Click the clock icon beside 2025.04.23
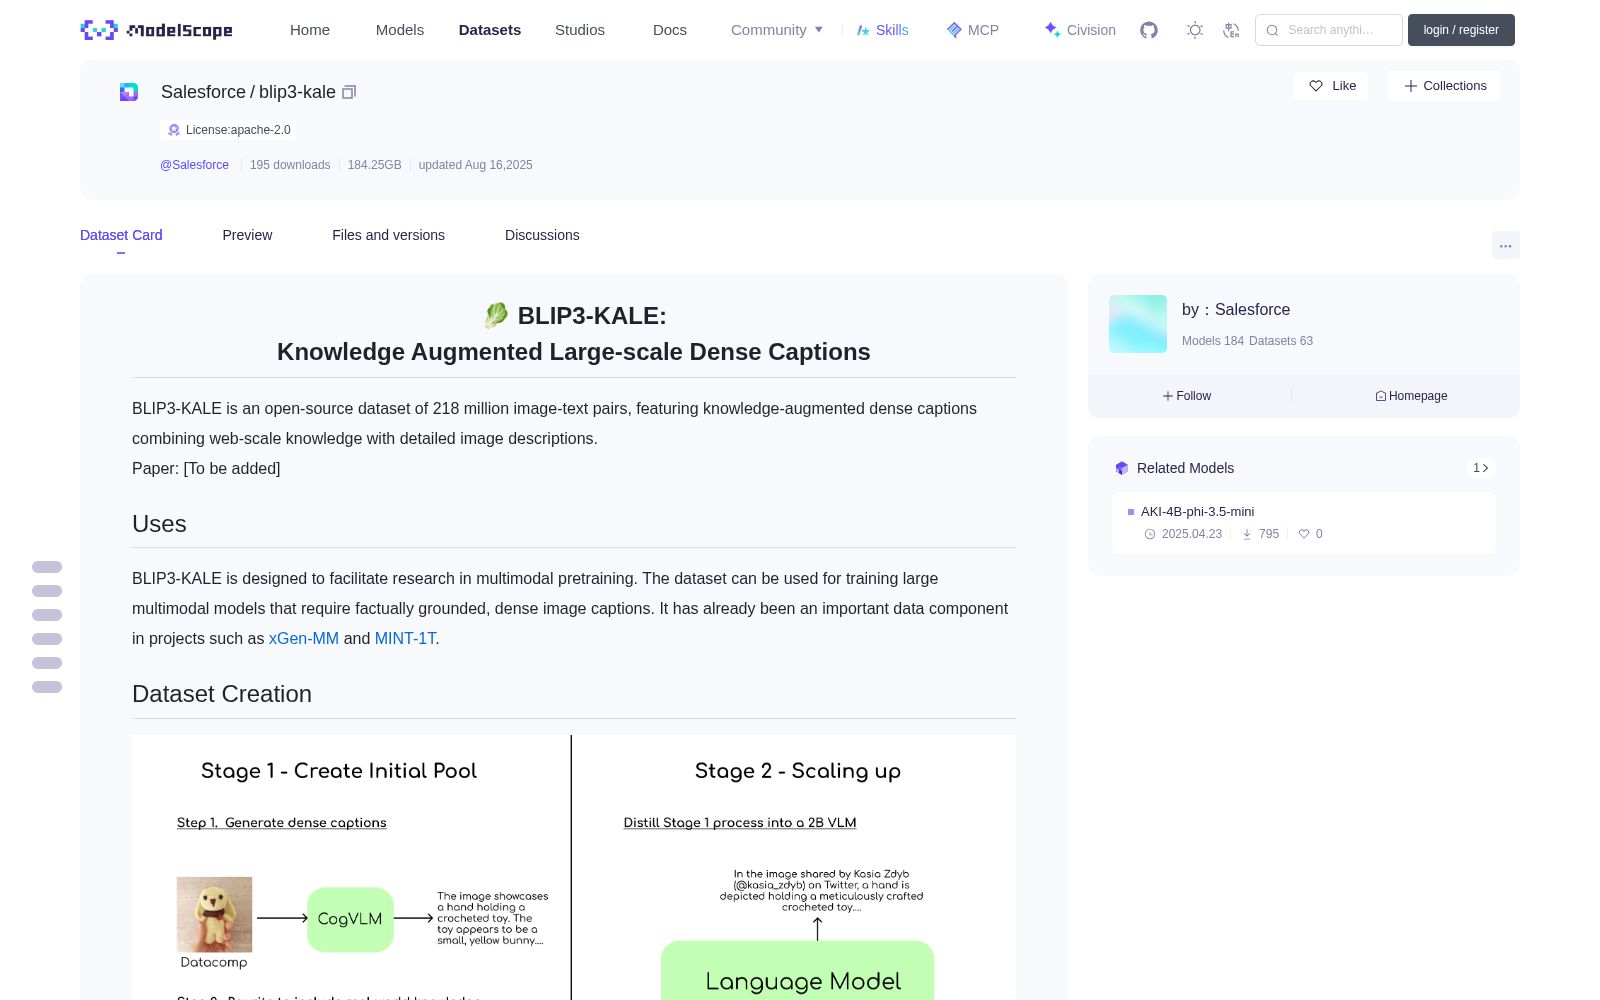The height and width of the screenshot is (1000, 1600). click(x=1150, y=534)
